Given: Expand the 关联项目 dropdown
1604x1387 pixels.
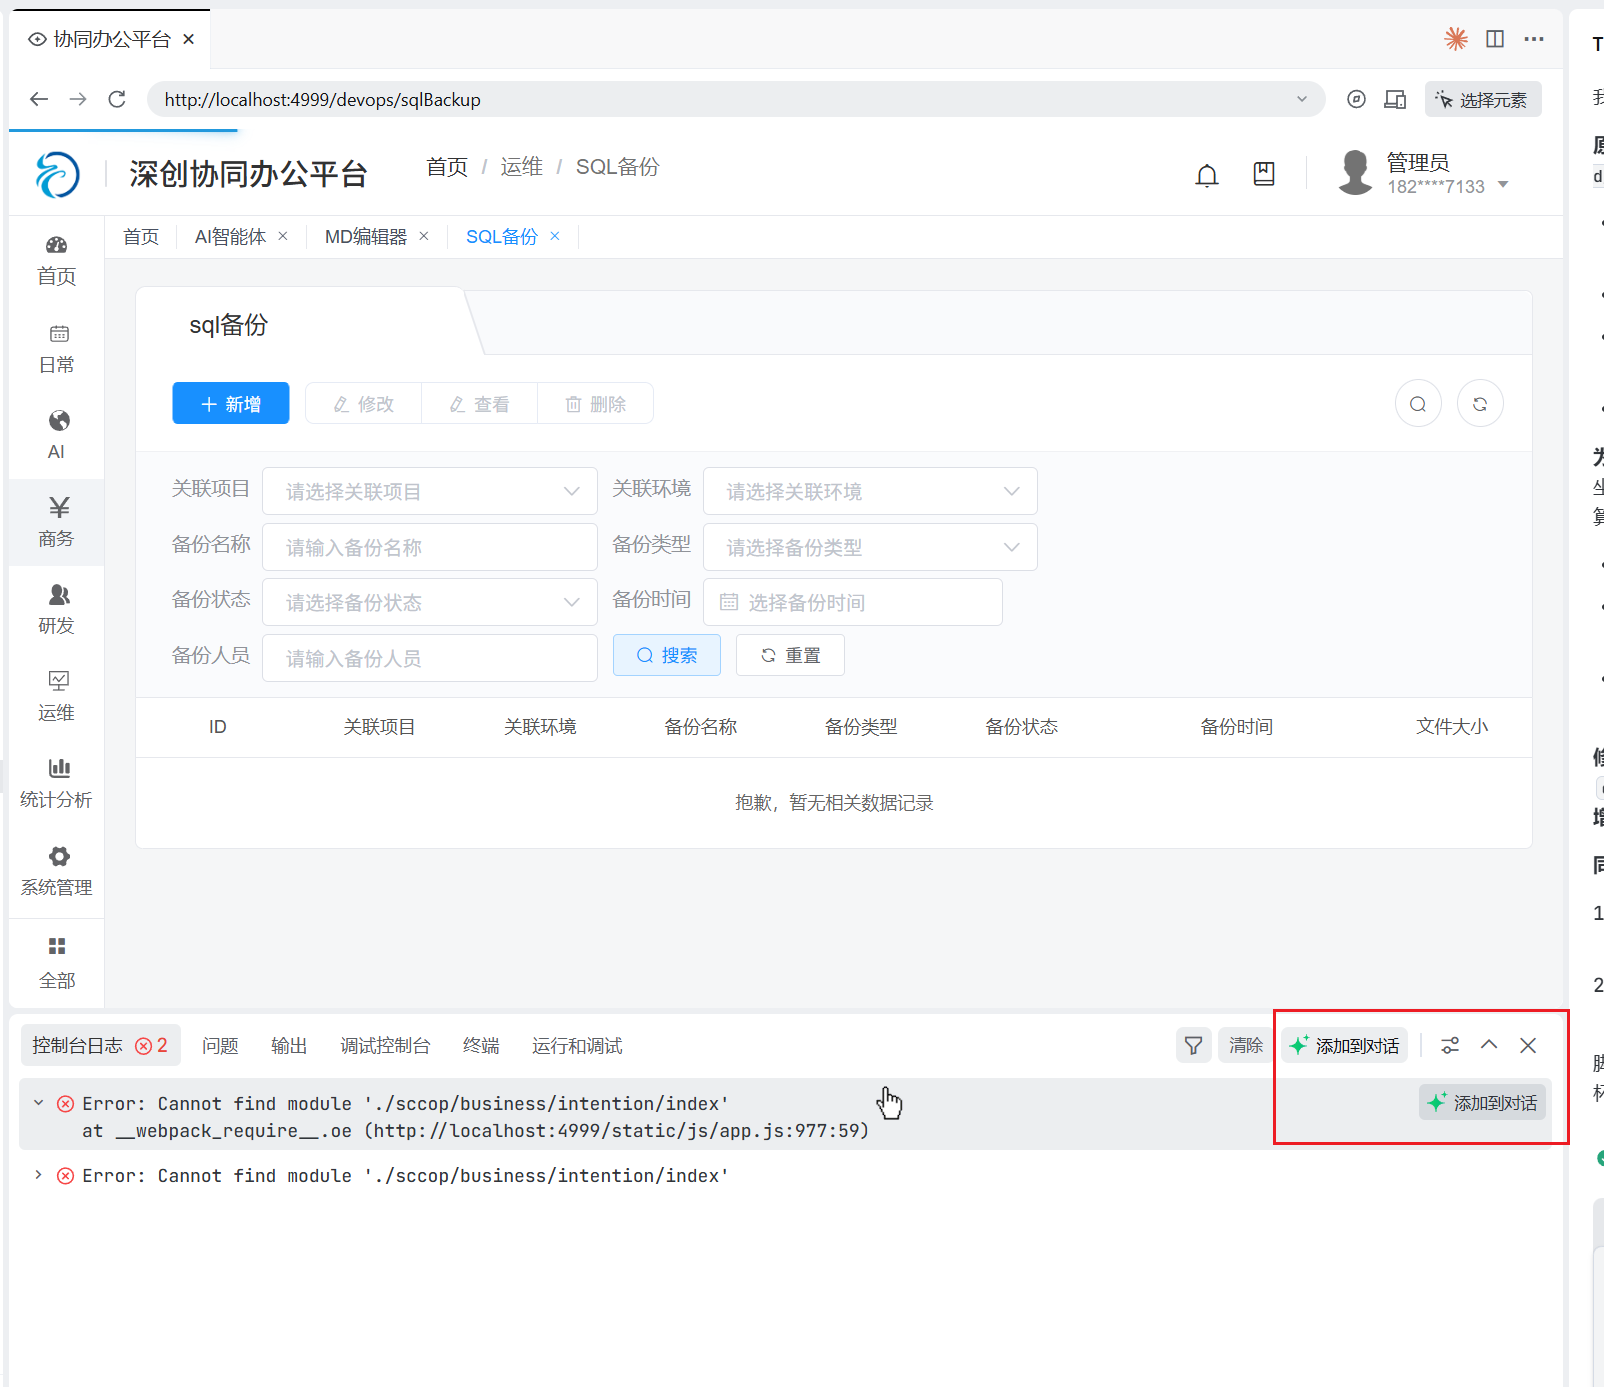Looking at the screenshot, I should click(x=429, y=491).
